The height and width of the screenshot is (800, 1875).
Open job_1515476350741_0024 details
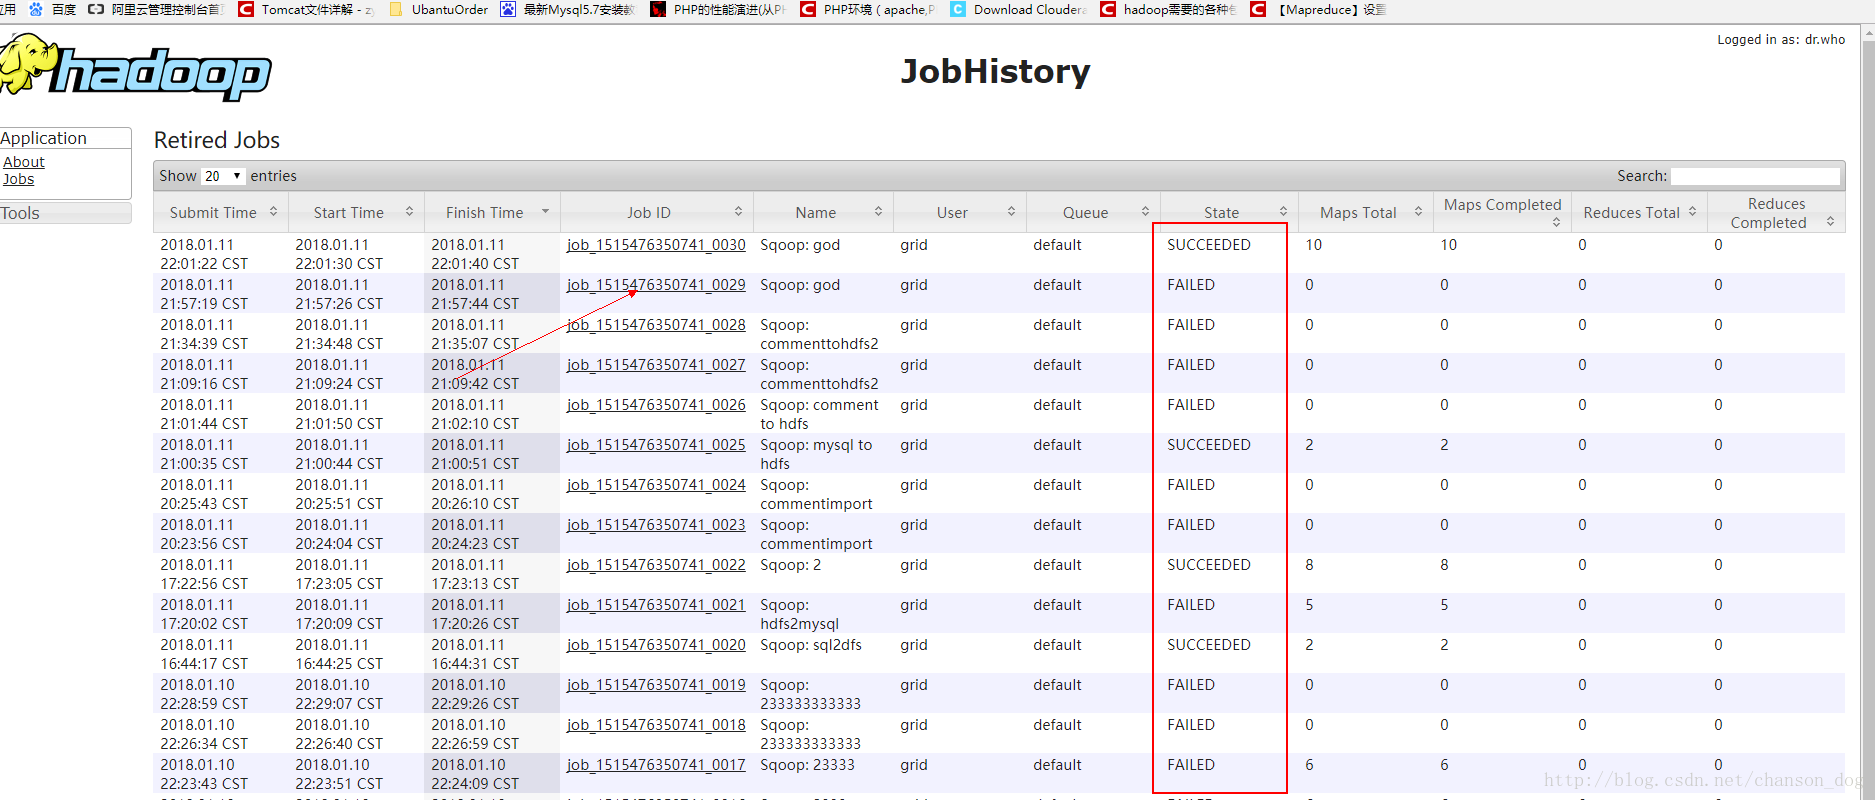point(656,485)
